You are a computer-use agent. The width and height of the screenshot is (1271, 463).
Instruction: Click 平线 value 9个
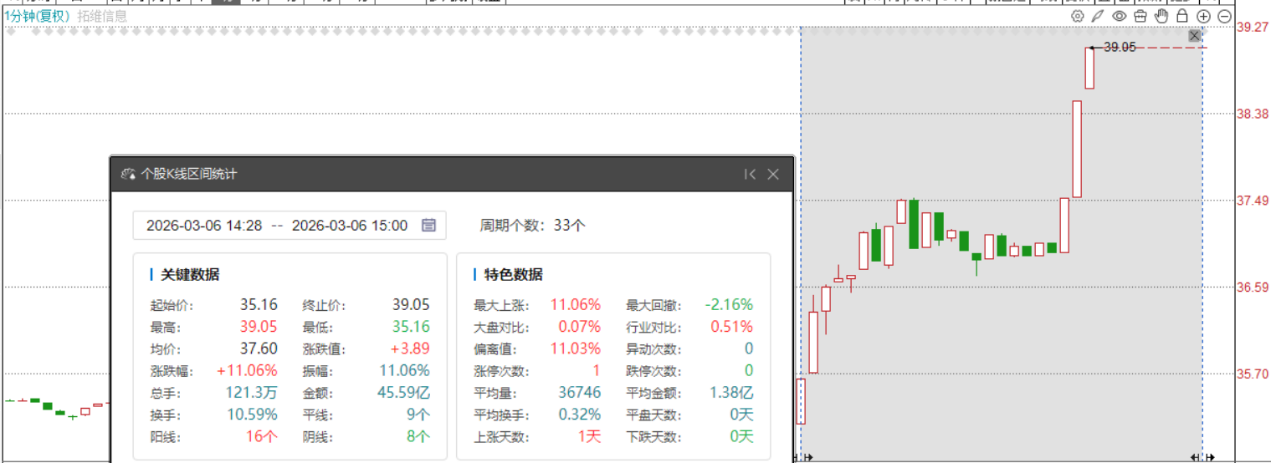[419, 414]
